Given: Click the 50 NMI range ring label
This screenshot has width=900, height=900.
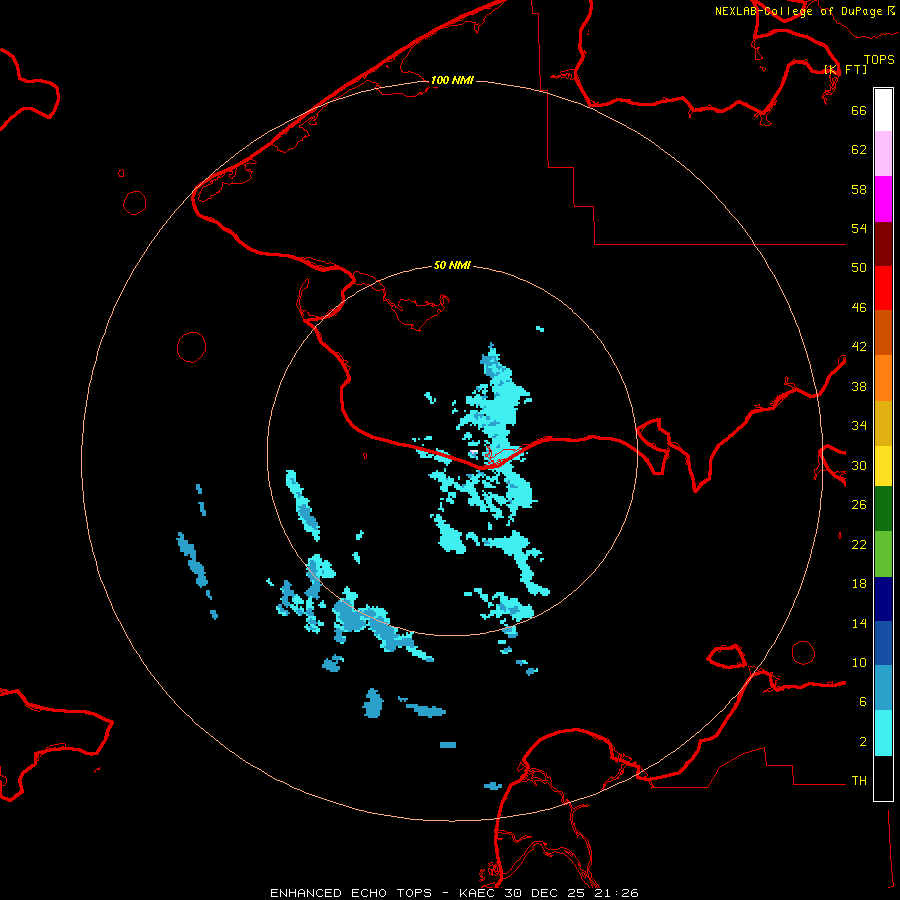Looking at the screenshot, I should [x=452, y=265].
